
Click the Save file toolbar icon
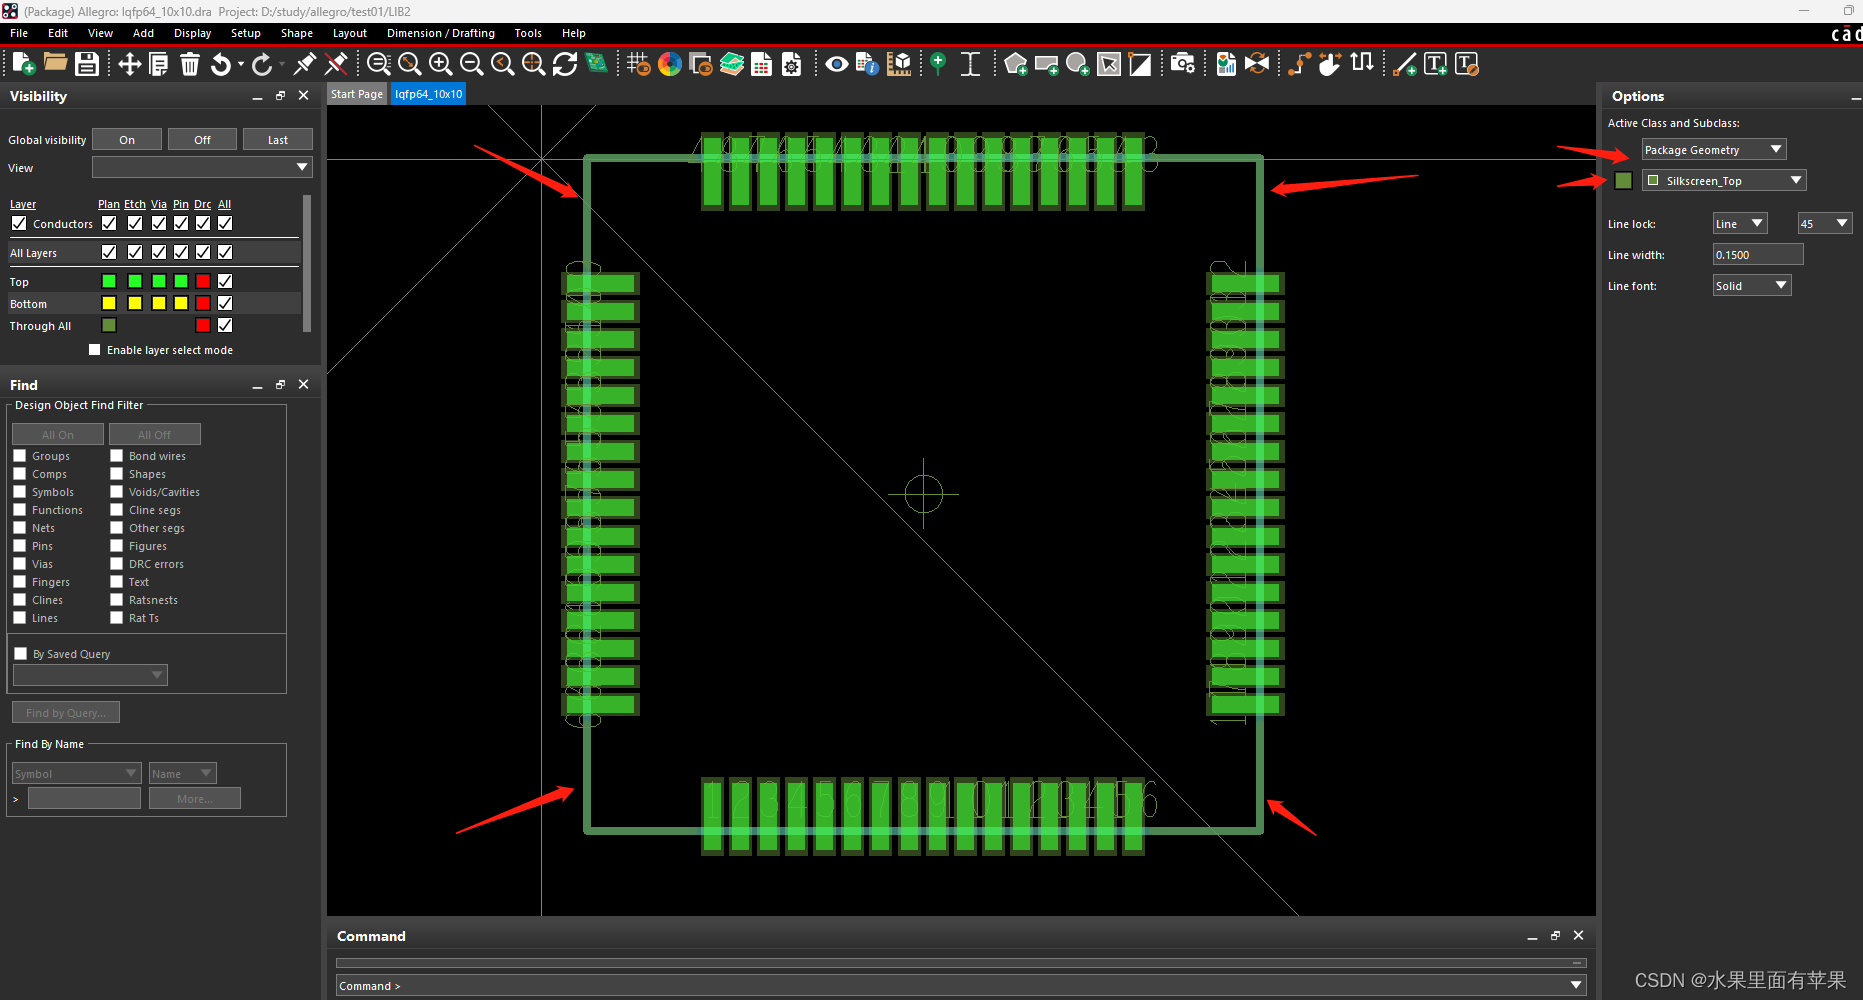(87, 64)
